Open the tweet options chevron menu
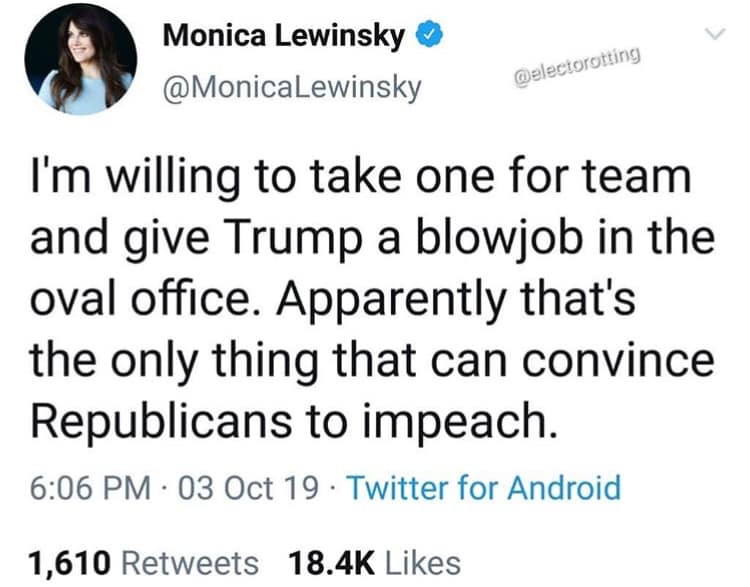The width and height of the screenshot is (750, 587). point(714,37)
